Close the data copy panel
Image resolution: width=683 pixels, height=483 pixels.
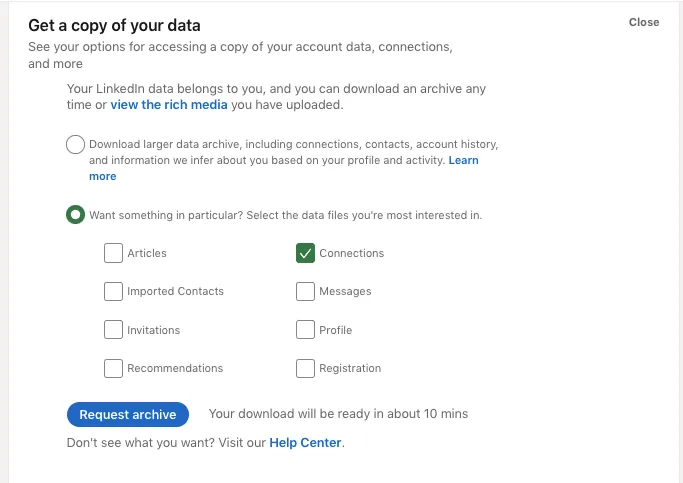click(644, 22)
